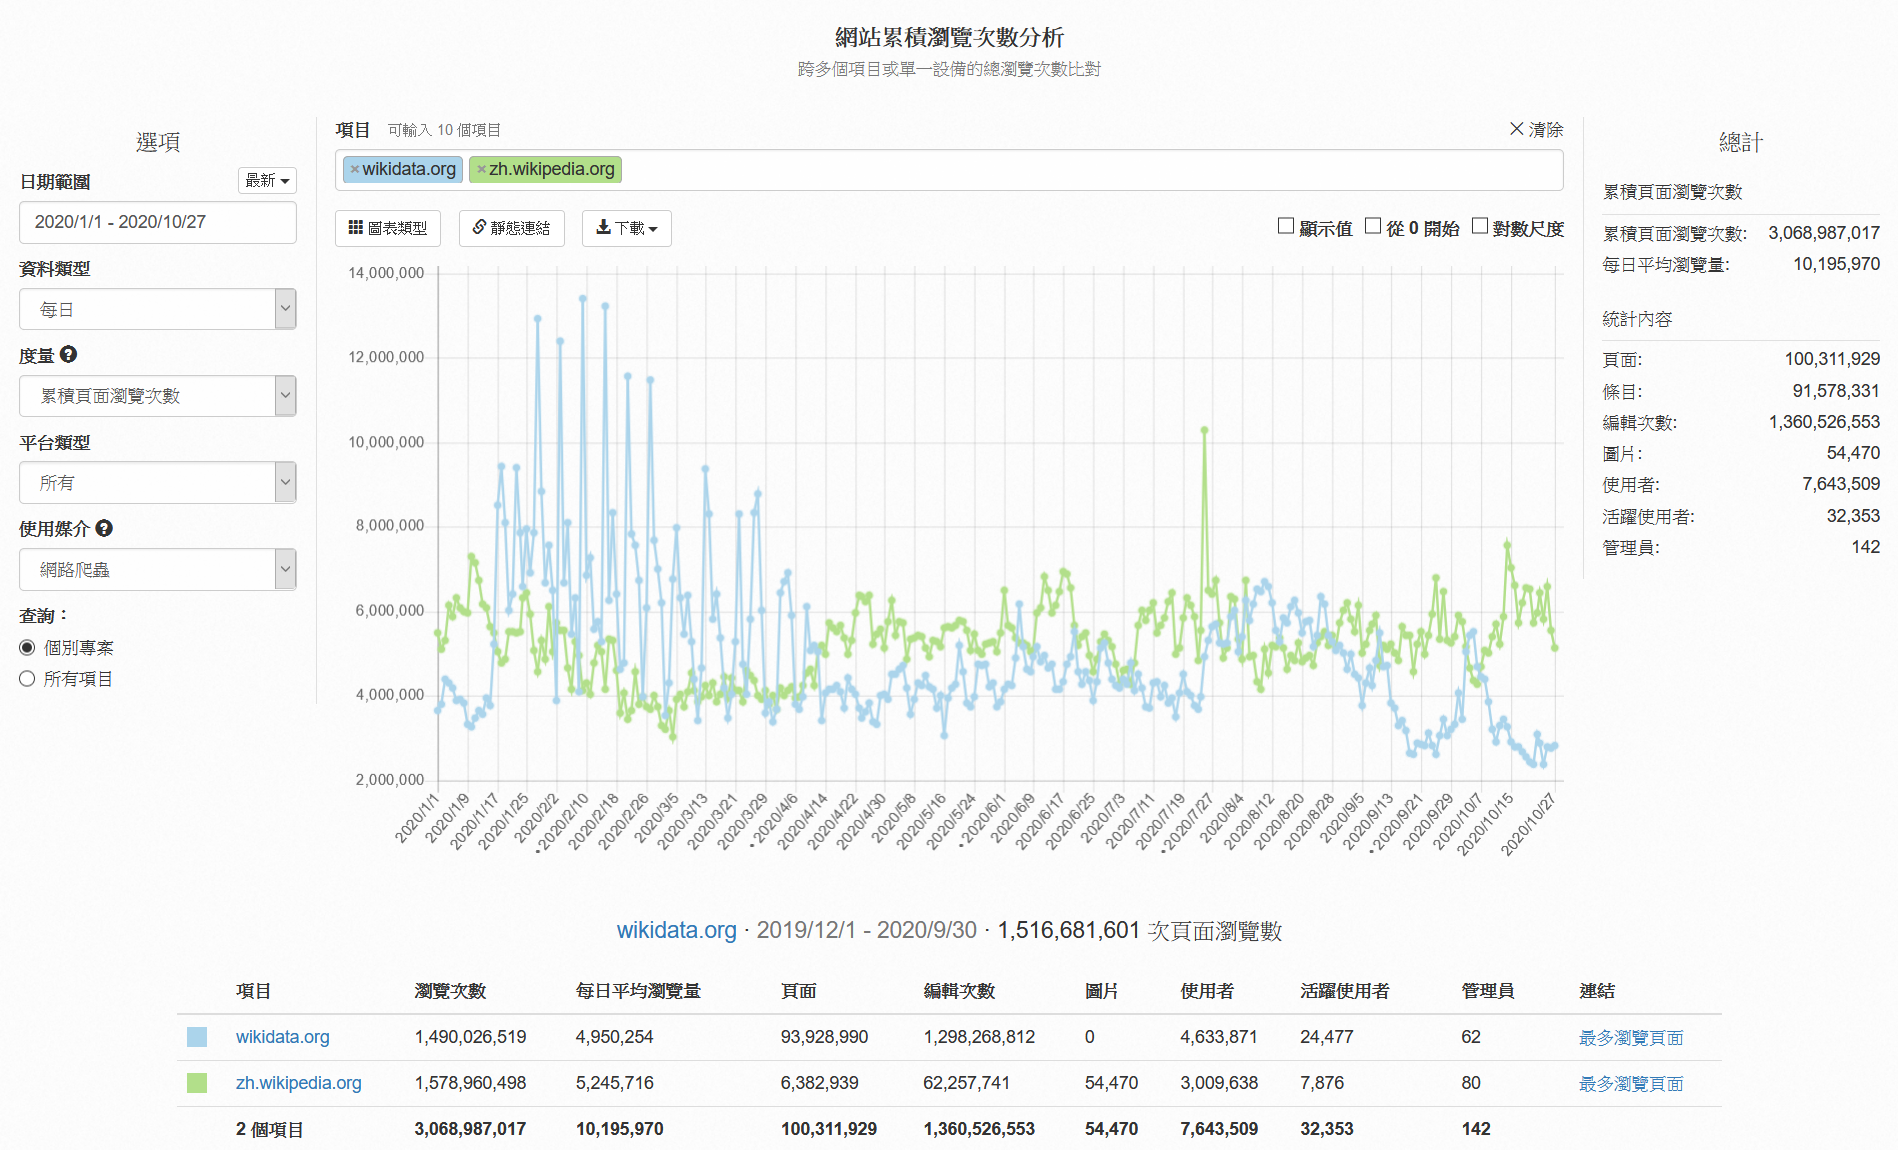
Task: Click the 管理員 column header
Action: tap(1488, 991)
